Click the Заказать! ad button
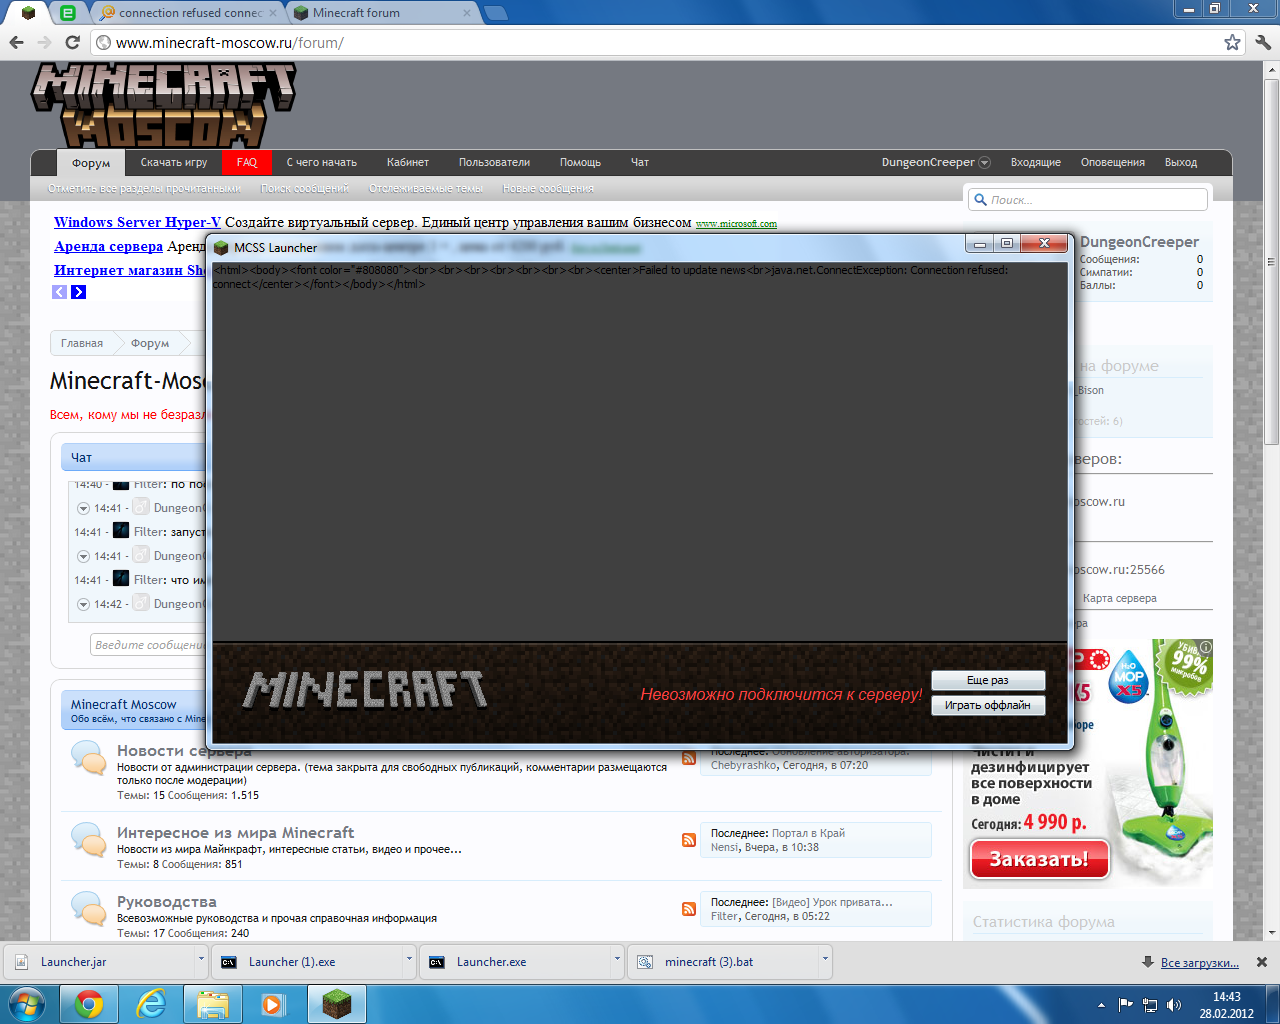The width and height of the screenshot is (1280, 1024). point(1039,859)
